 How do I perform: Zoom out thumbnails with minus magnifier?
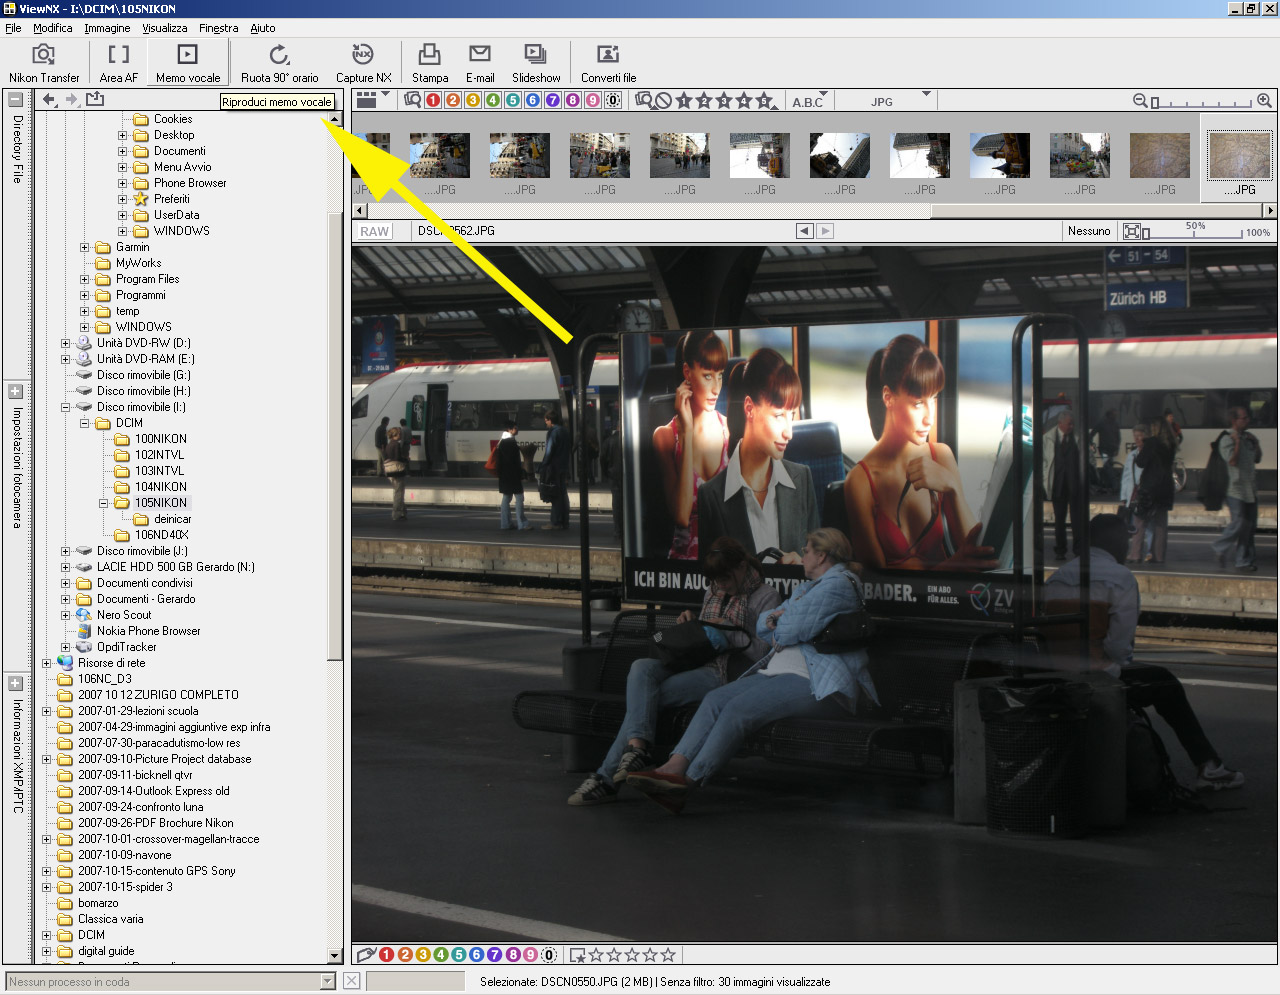(x=1140, y=101)
